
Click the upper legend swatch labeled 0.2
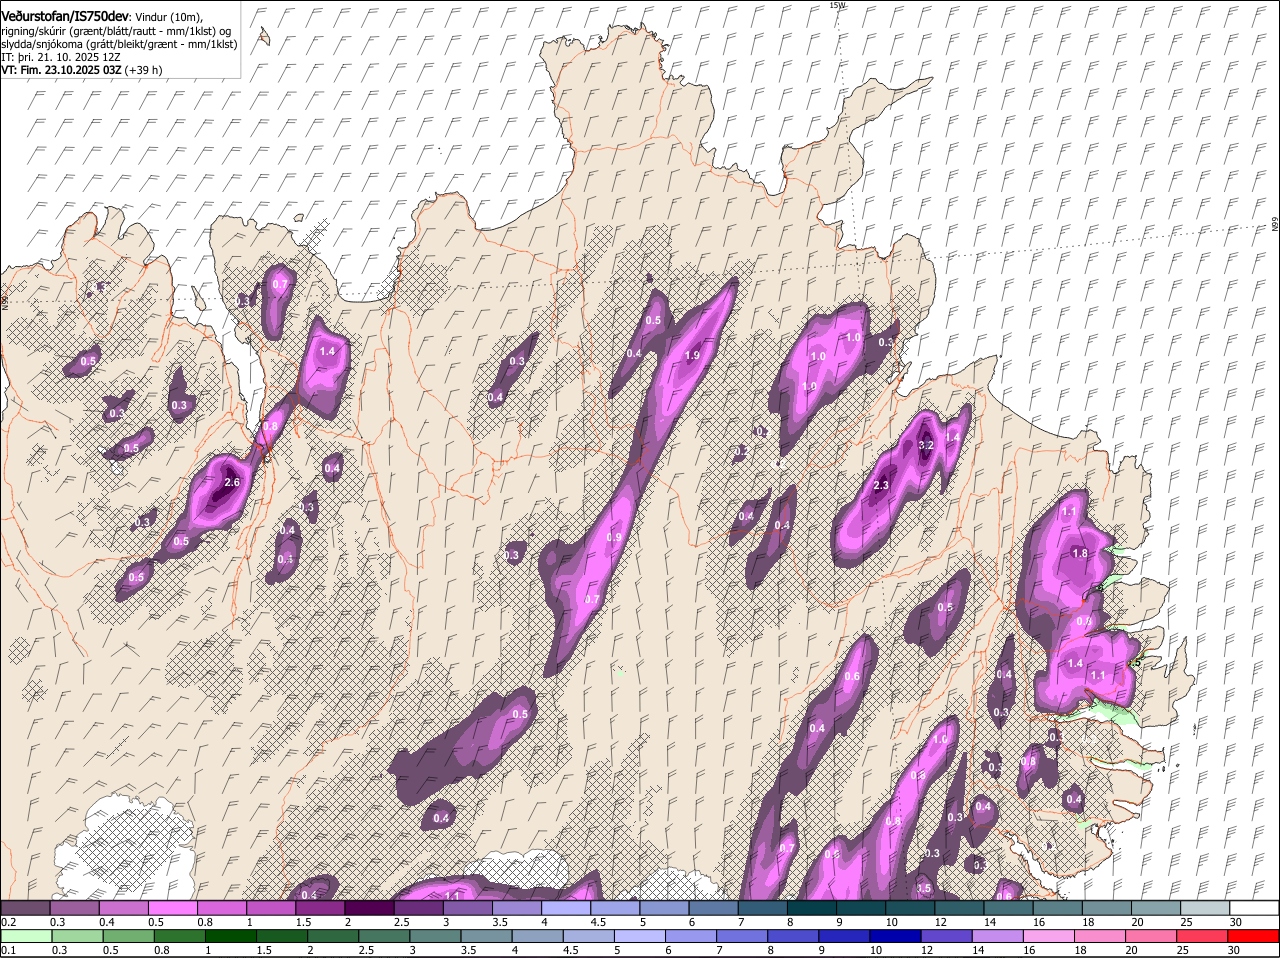click(x=25, y=908)
